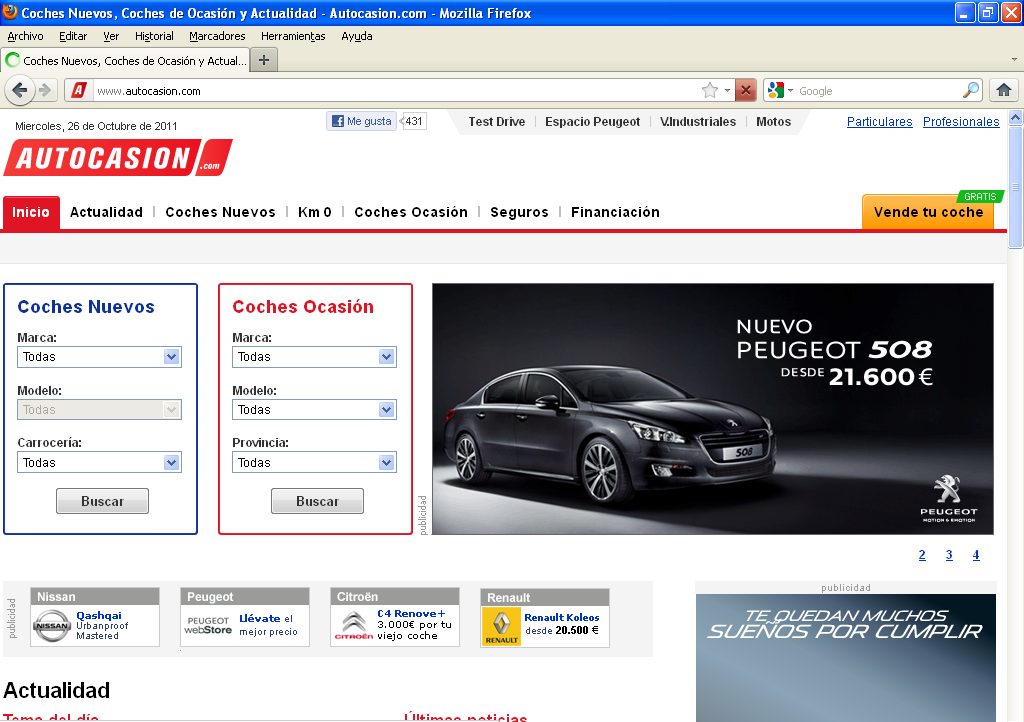The width and height of the screenshot is (1024, 722).
Task: Open the Seguros section
Action: [519, 212]
